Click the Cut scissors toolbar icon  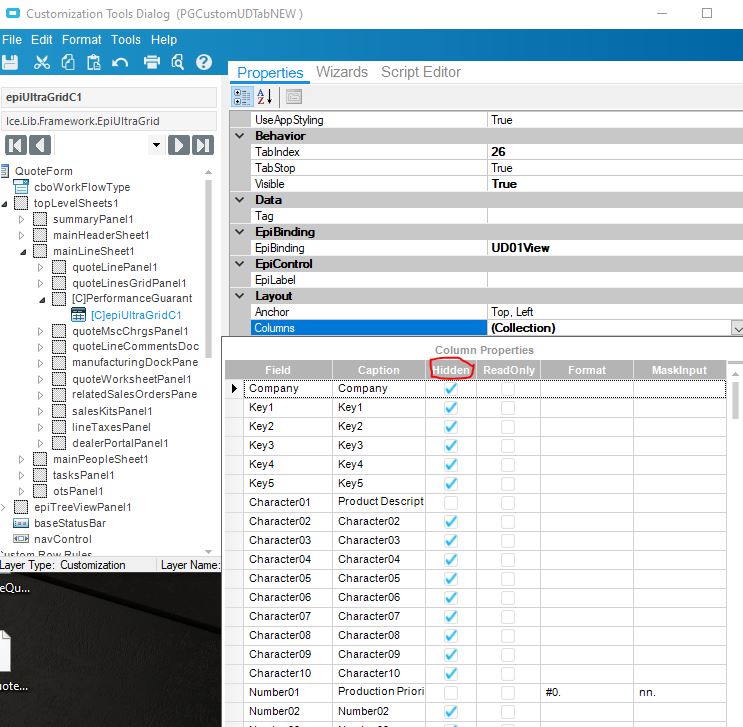coord(42,62)
